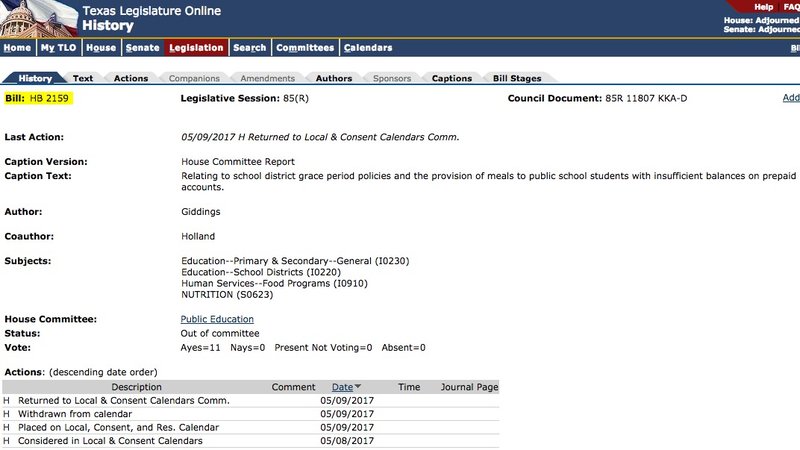Switch to the Text tab
Image resolution: width=800 pixels, height=450 pixels.
pos(83,78)
